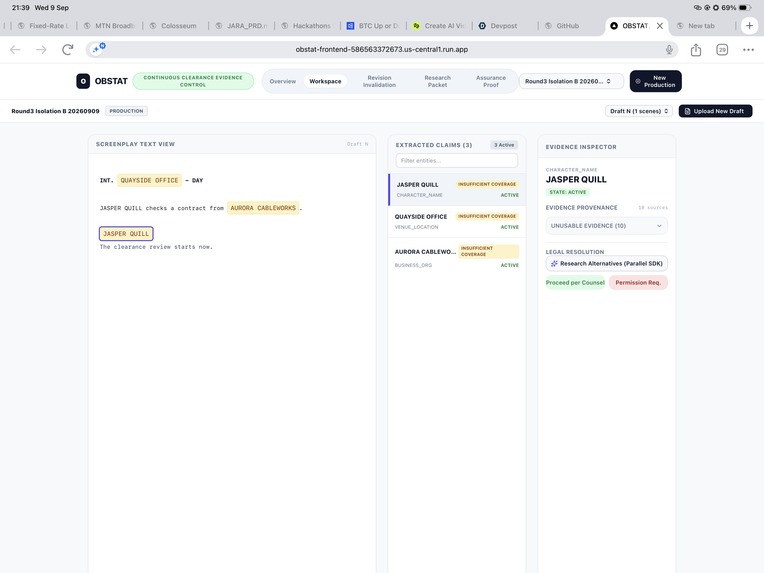Close the OBSTAT browser tab

click(x=660, y=26)
